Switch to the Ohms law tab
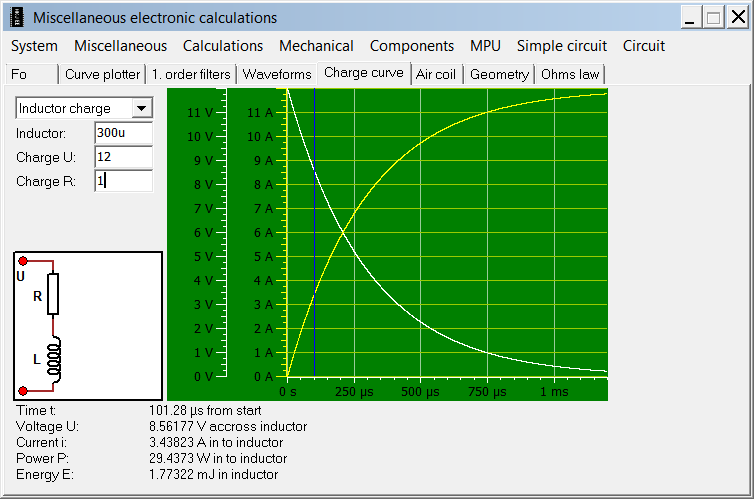 coord(570,75)
